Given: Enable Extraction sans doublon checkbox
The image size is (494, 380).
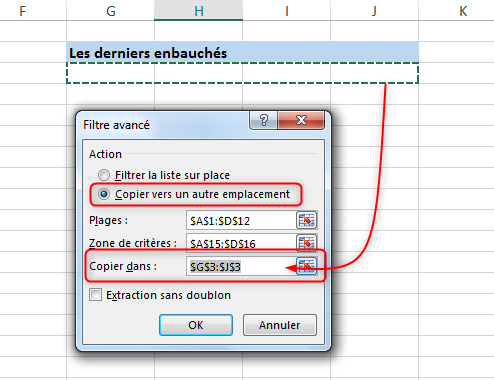Looking at the screenshot, I should [95, 295].
